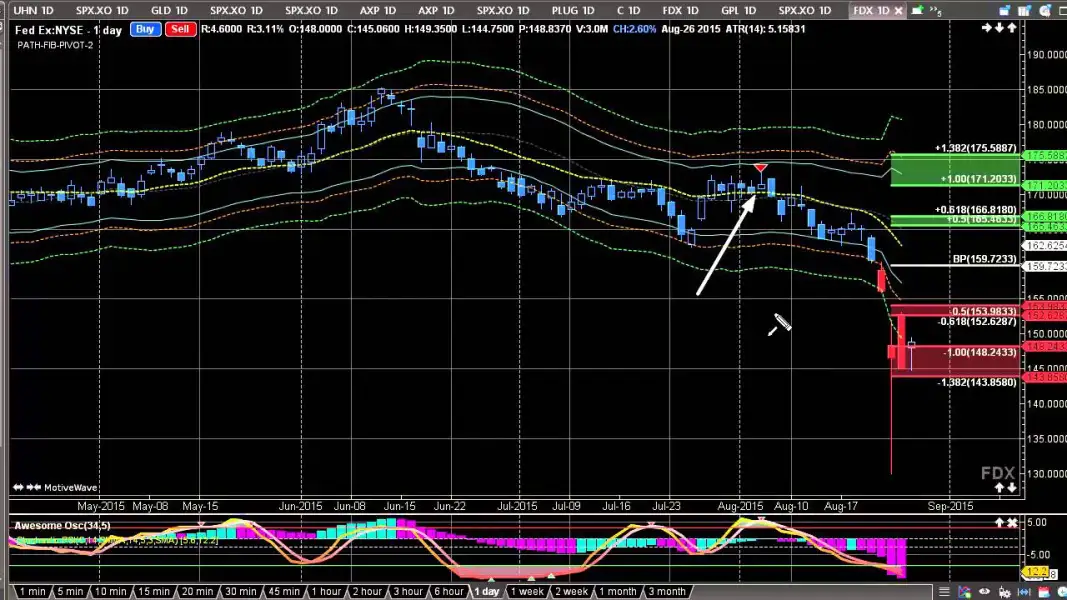Click scroll arrows beside MotiveWave logo
Image resolution: width=1067 pixels, height=600 pixels.
click(x=27, y=488)
